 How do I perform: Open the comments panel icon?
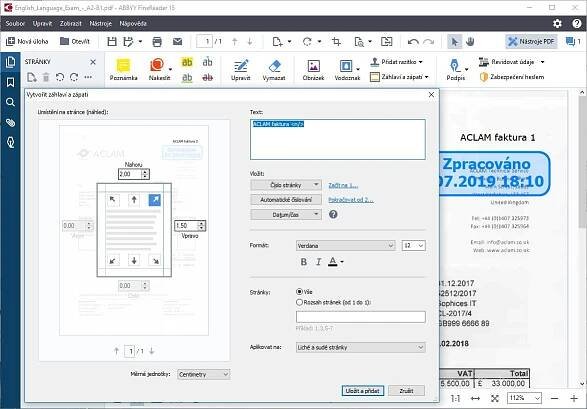(x=572, y=42)
